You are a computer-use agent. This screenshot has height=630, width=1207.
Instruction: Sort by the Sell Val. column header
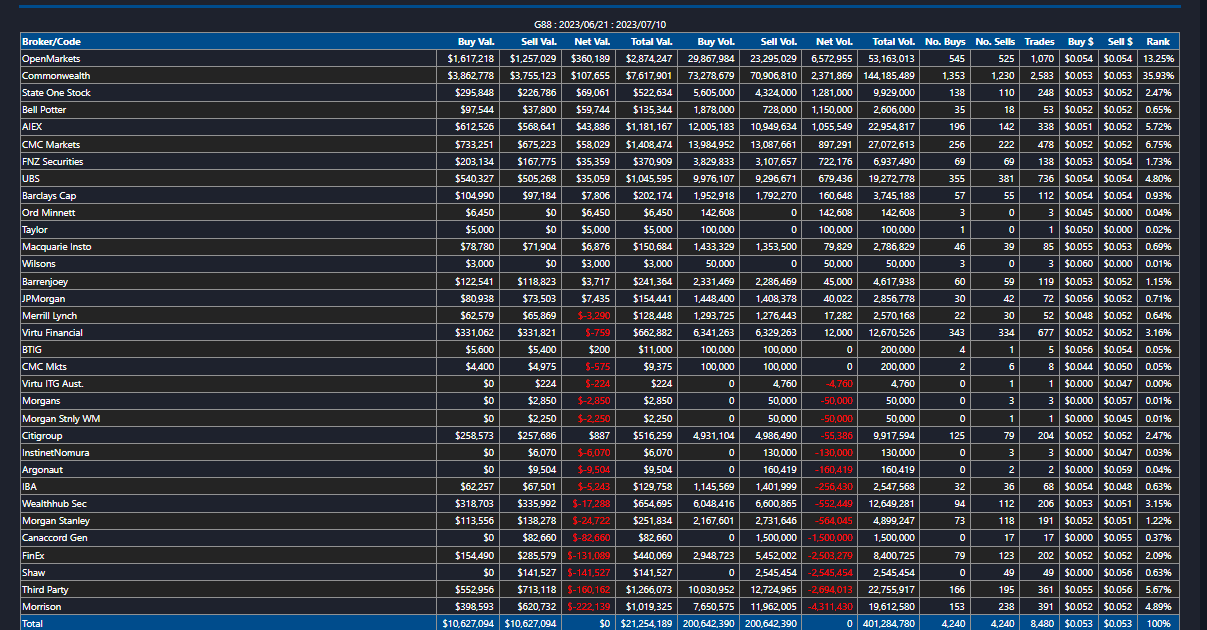coord(538,42)
